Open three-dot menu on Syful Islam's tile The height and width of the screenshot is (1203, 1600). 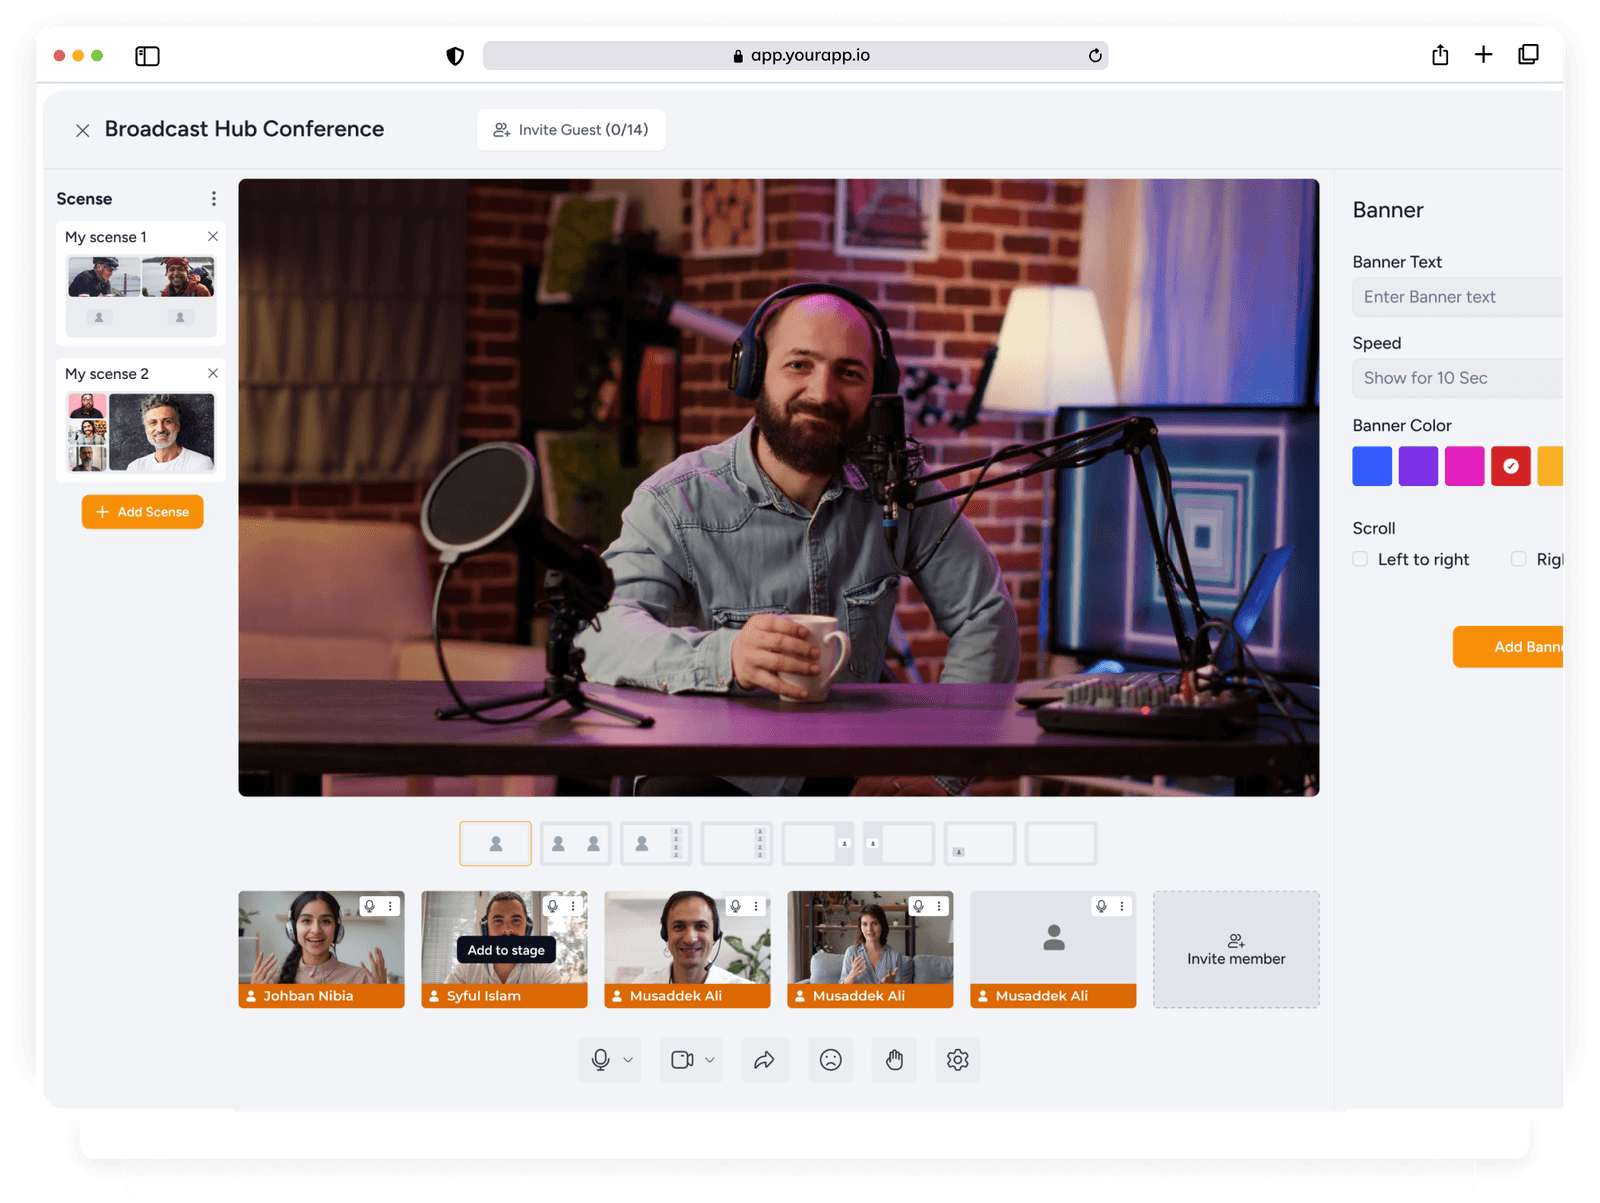pyautogui.click(x=573, y=906)
